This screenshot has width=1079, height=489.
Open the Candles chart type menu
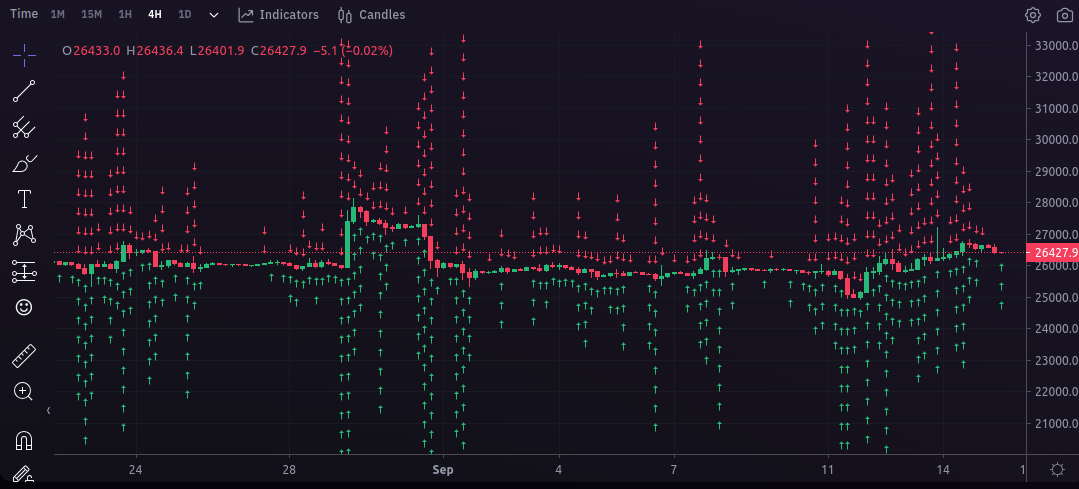372,14
